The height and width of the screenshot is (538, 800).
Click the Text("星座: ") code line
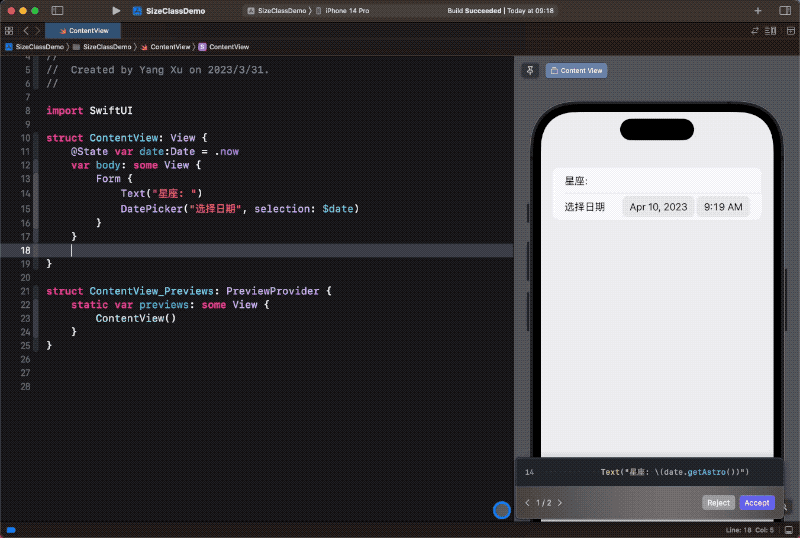click(161, 193)
